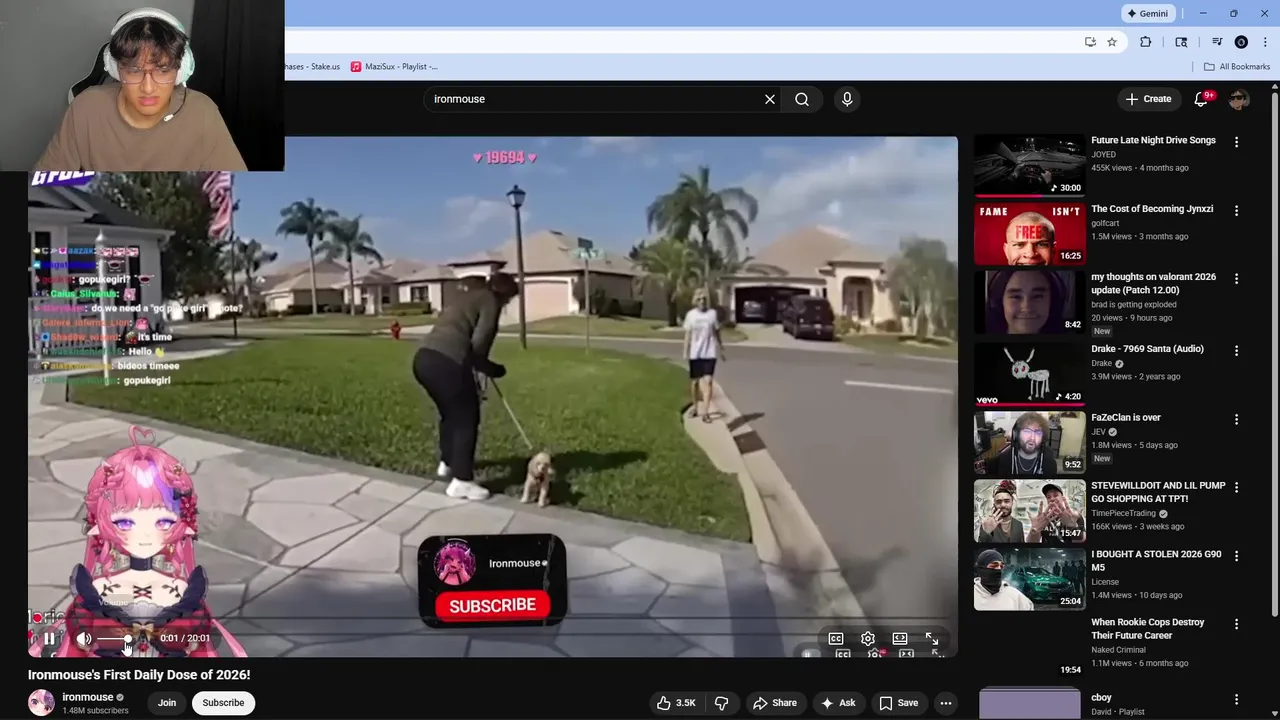Share the video

tap(775, 703)
